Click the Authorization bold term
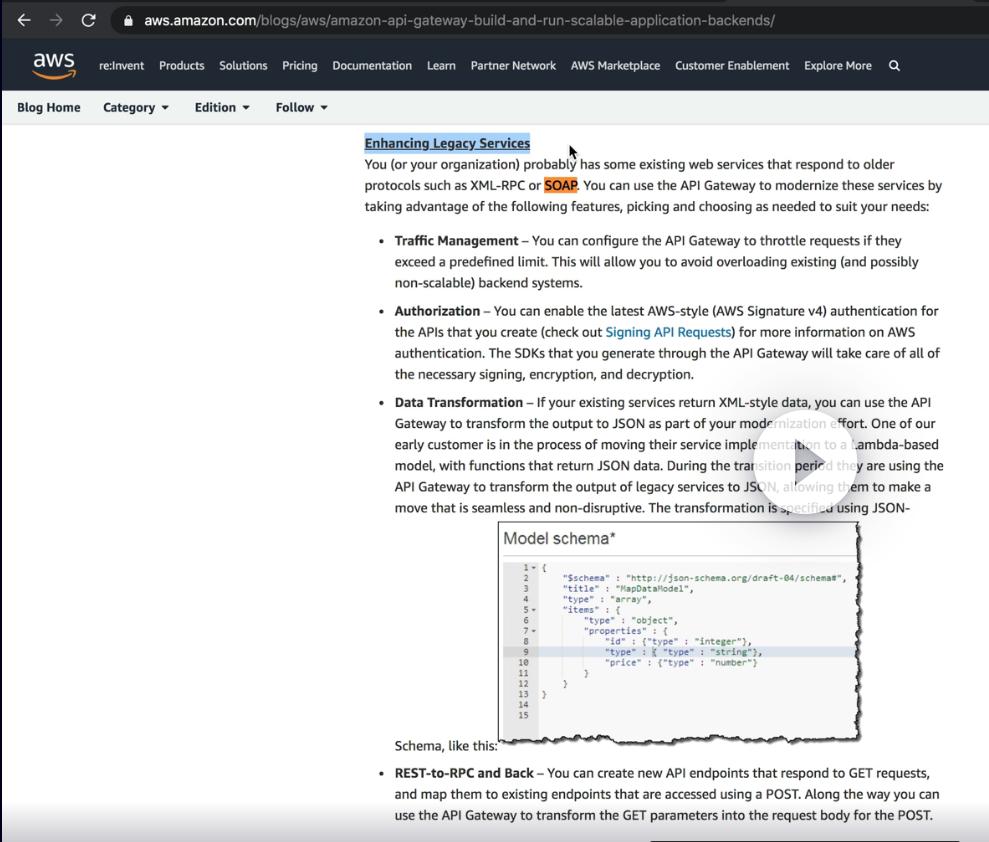 pyautogui.click(x=437, y=311)
